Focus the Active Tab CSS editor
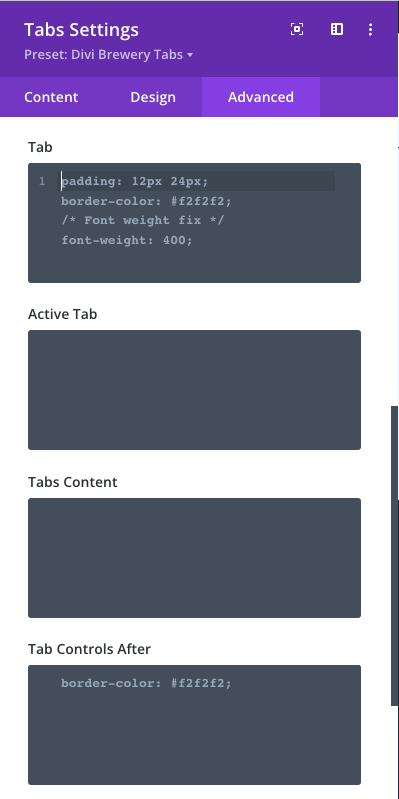399x799 pixels. click(194, 390)
